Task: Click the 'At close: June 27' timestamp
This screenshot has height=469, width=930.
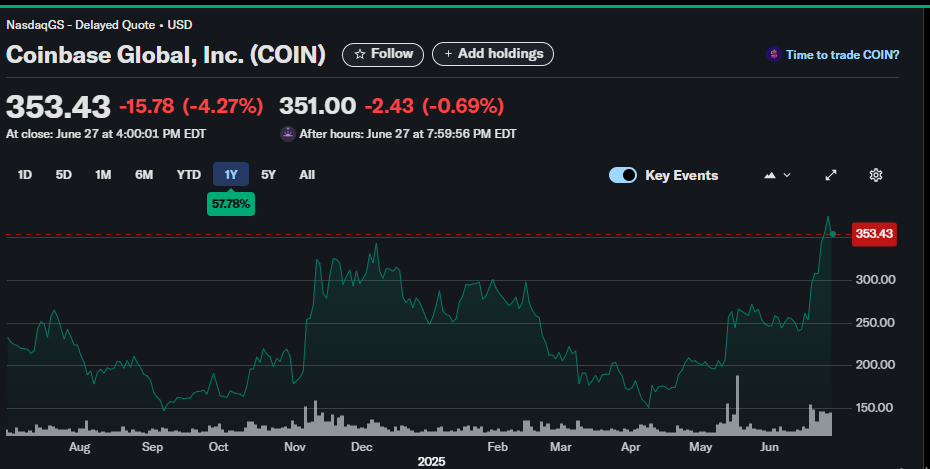Action: point(106,134)
